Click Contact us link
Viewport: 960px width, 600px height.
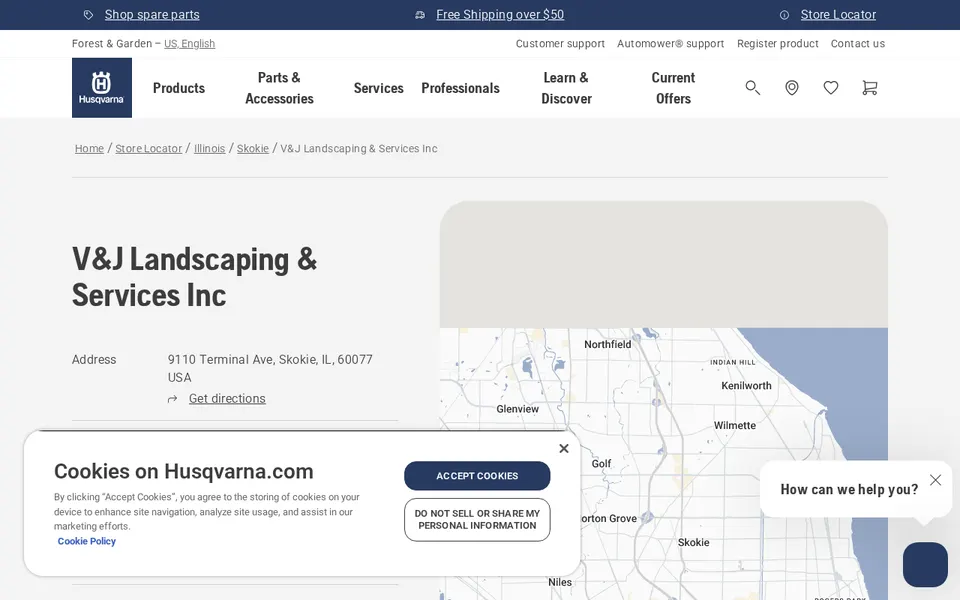[858, 43]
